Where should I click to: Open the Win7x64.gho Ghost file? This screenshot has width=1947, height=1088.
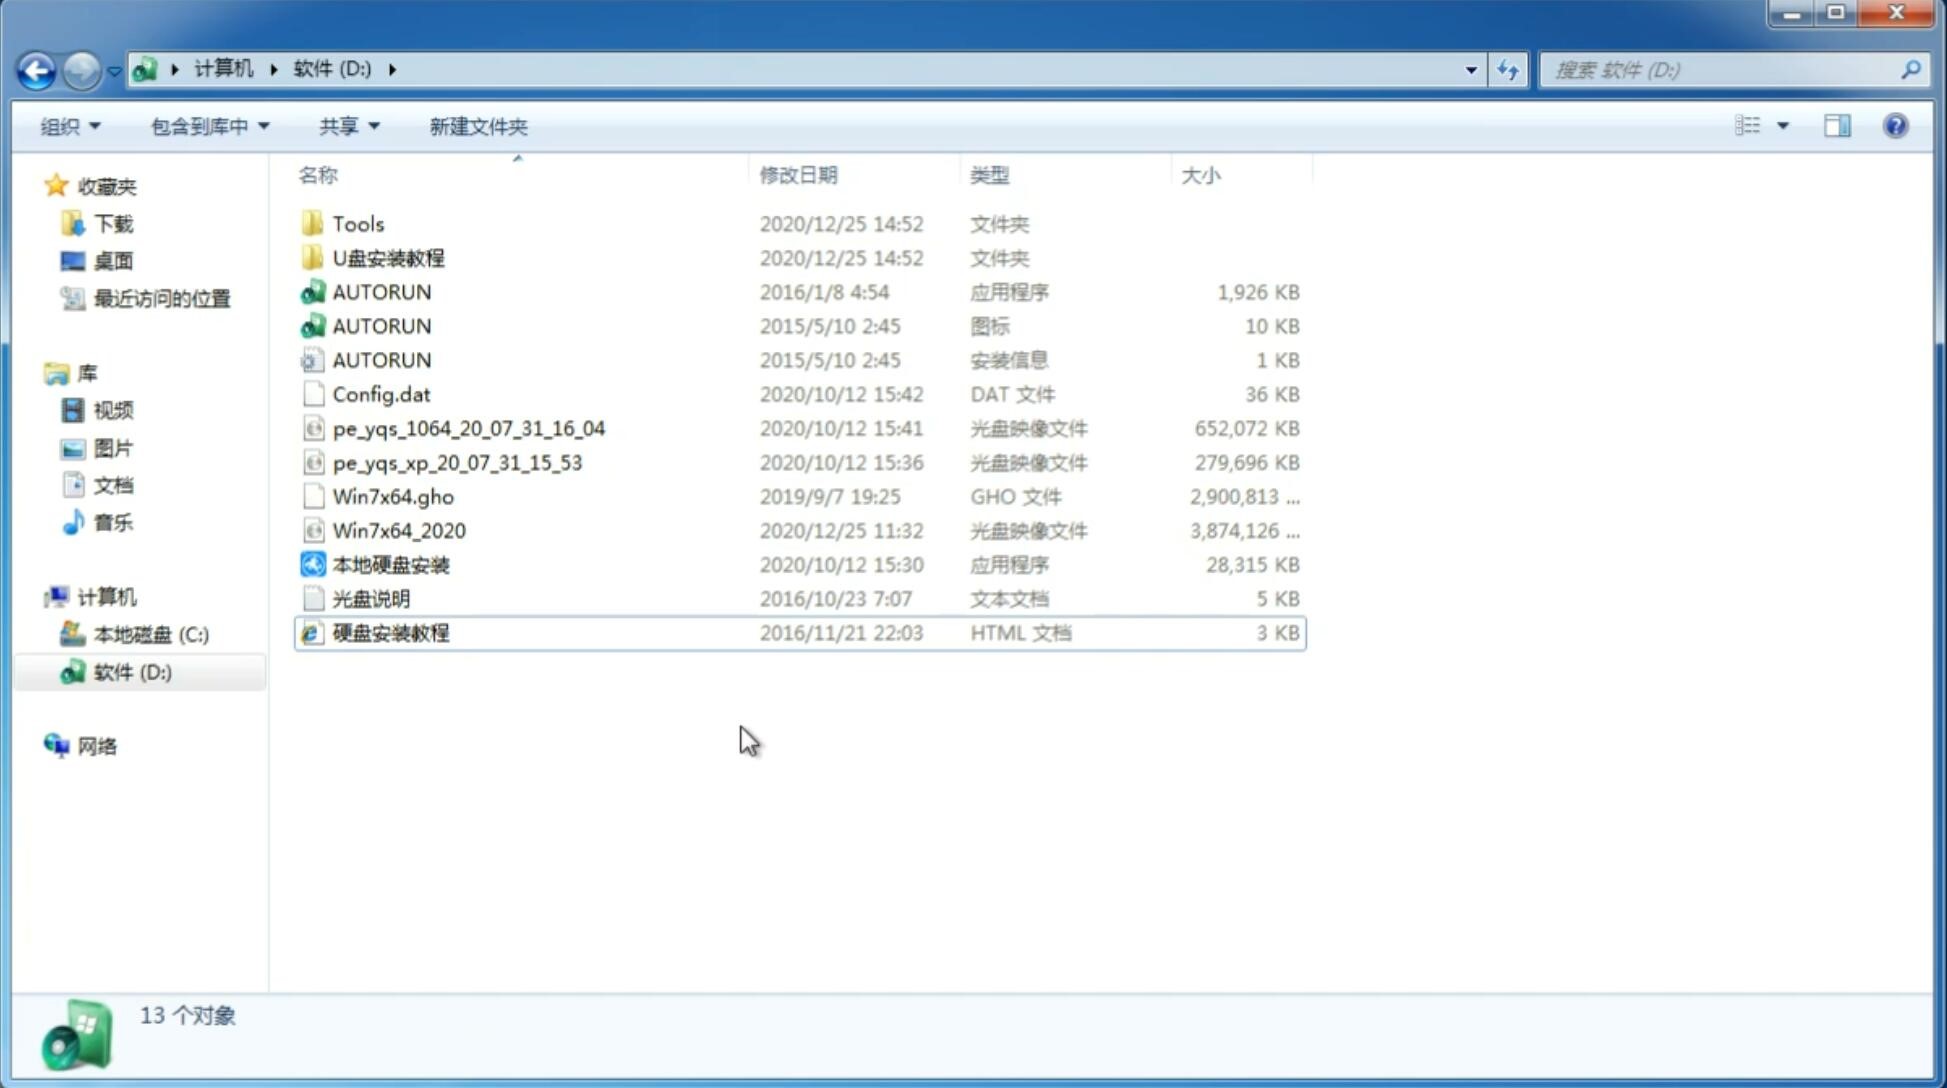pos(392,496)
